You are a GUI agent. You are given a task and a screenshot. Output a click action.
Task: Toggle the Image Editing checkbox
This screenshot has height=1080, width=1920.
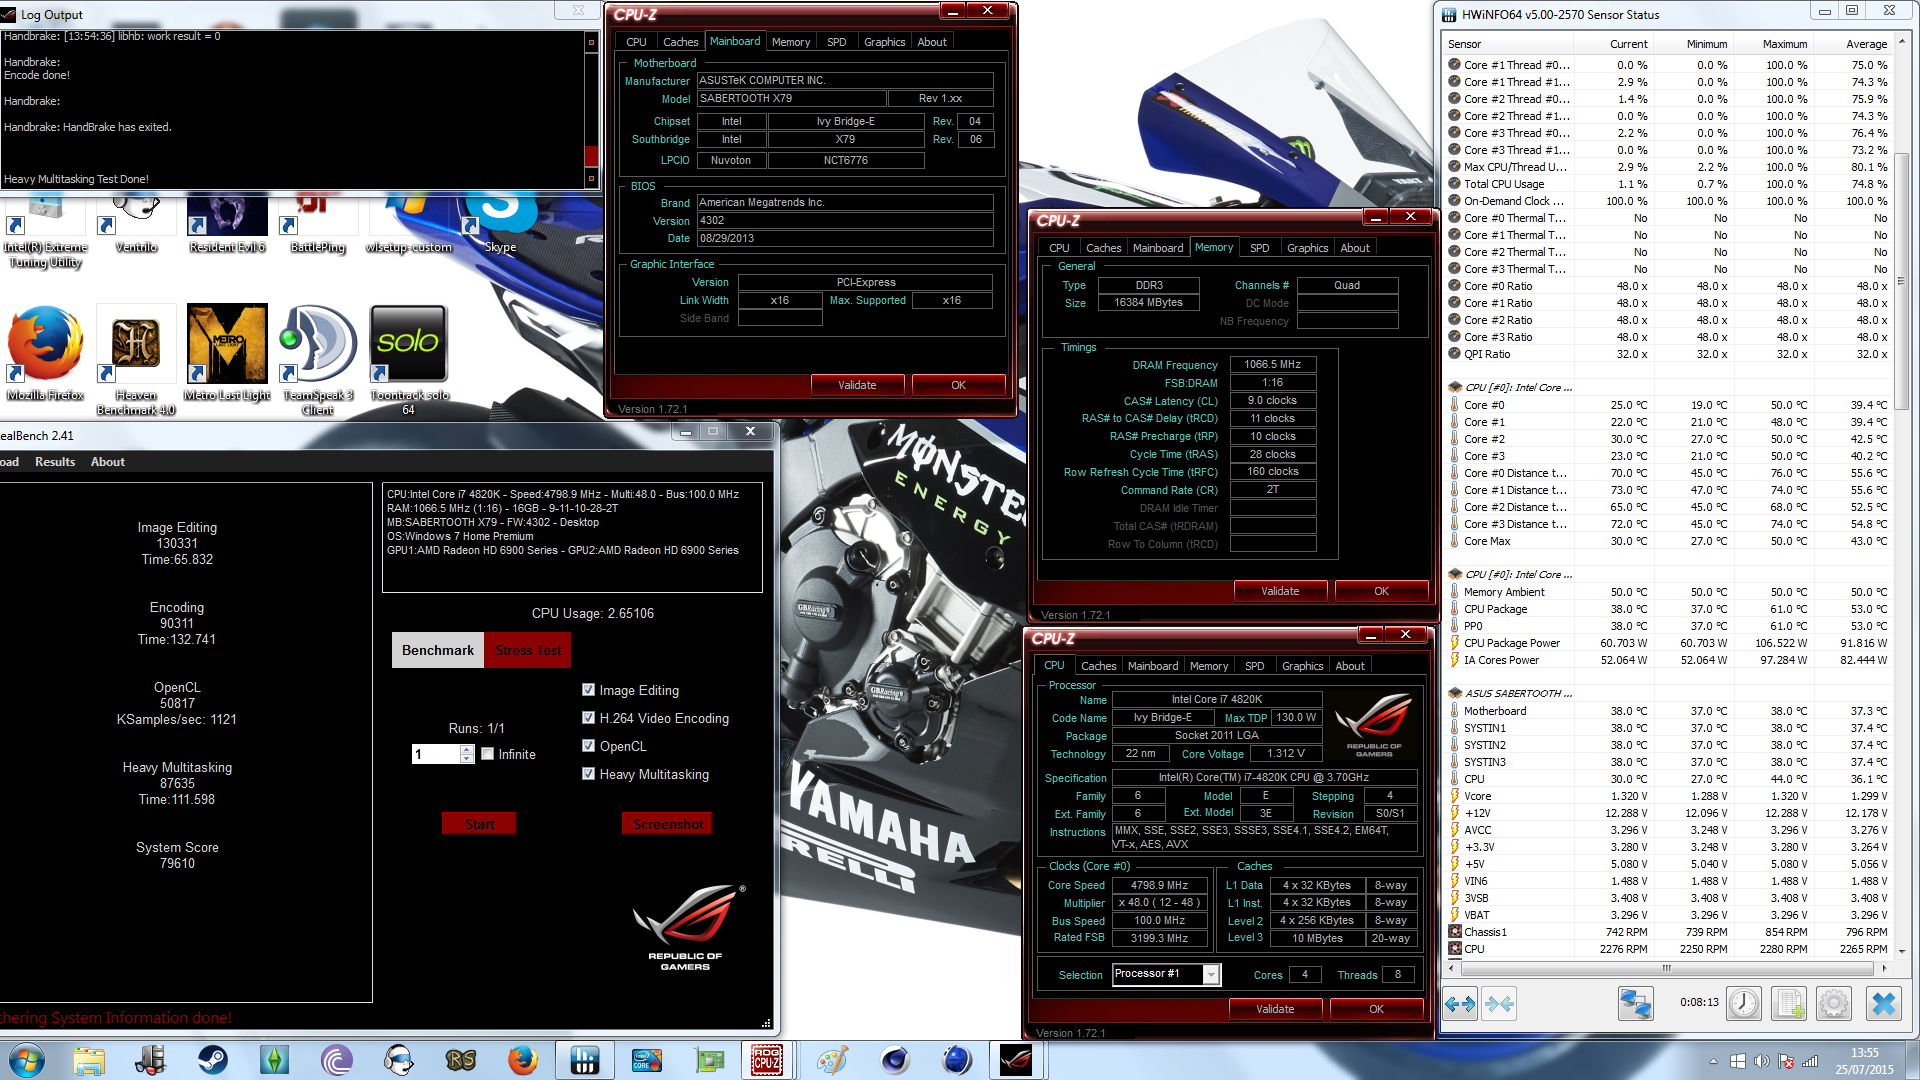(588, 690)
